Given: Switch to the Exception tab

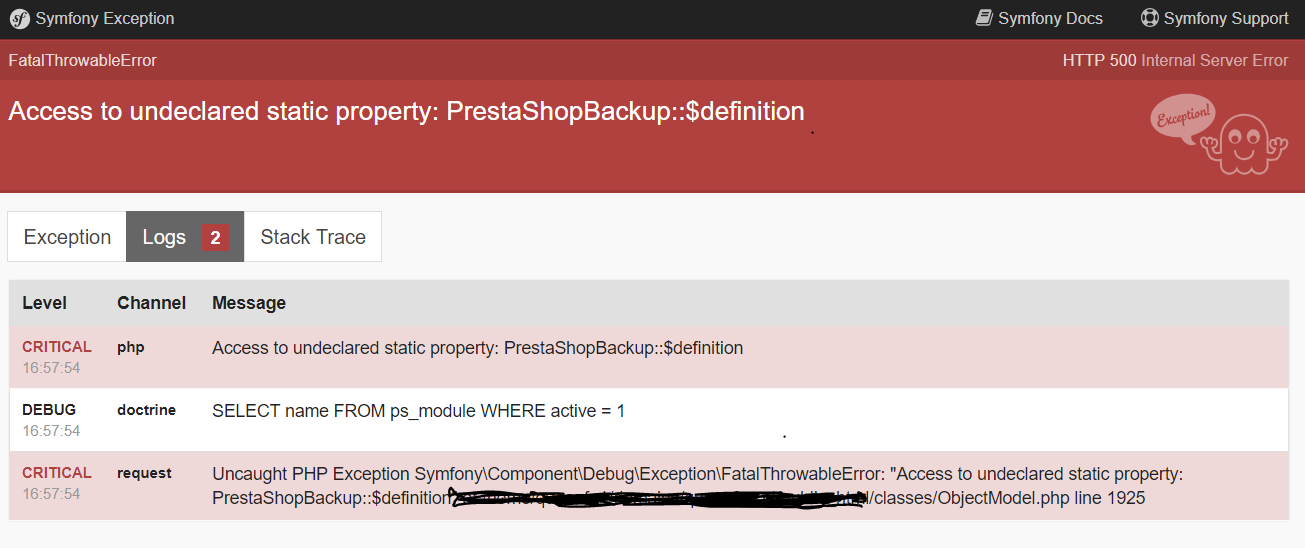Looking at the screenshot, I should click(x=67, y=237).
